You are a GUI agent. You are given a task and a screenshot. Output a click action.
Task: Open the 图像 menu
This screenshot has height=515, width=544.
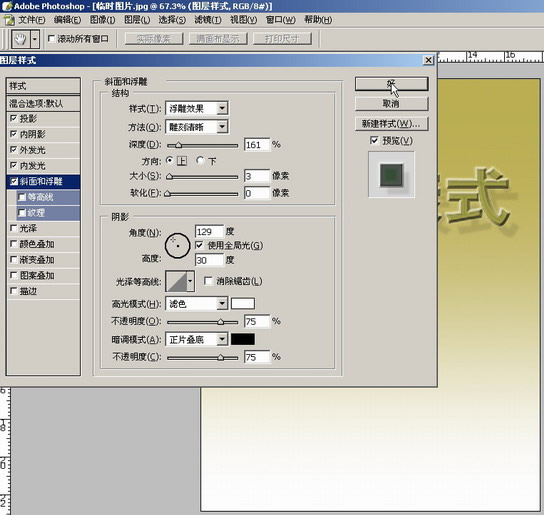point(102,20)
